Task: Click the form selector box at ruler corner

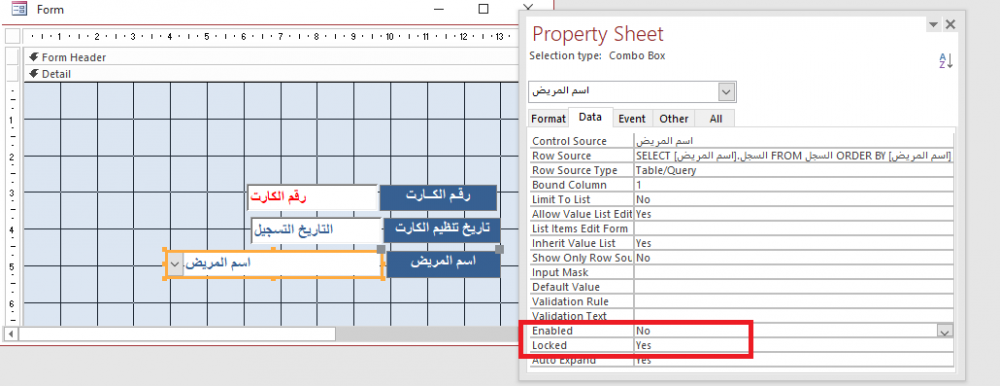Action: coord(13,36)
